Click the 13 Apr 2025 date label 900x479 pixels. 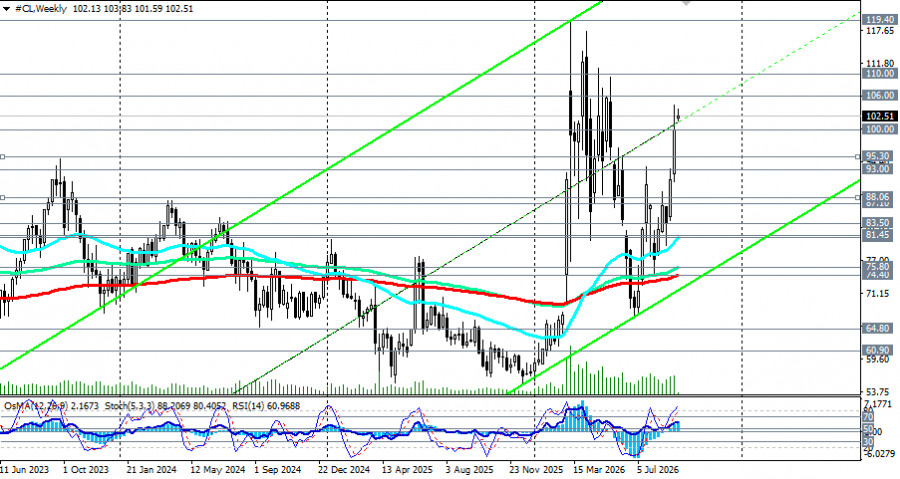(x=407, y=470)
